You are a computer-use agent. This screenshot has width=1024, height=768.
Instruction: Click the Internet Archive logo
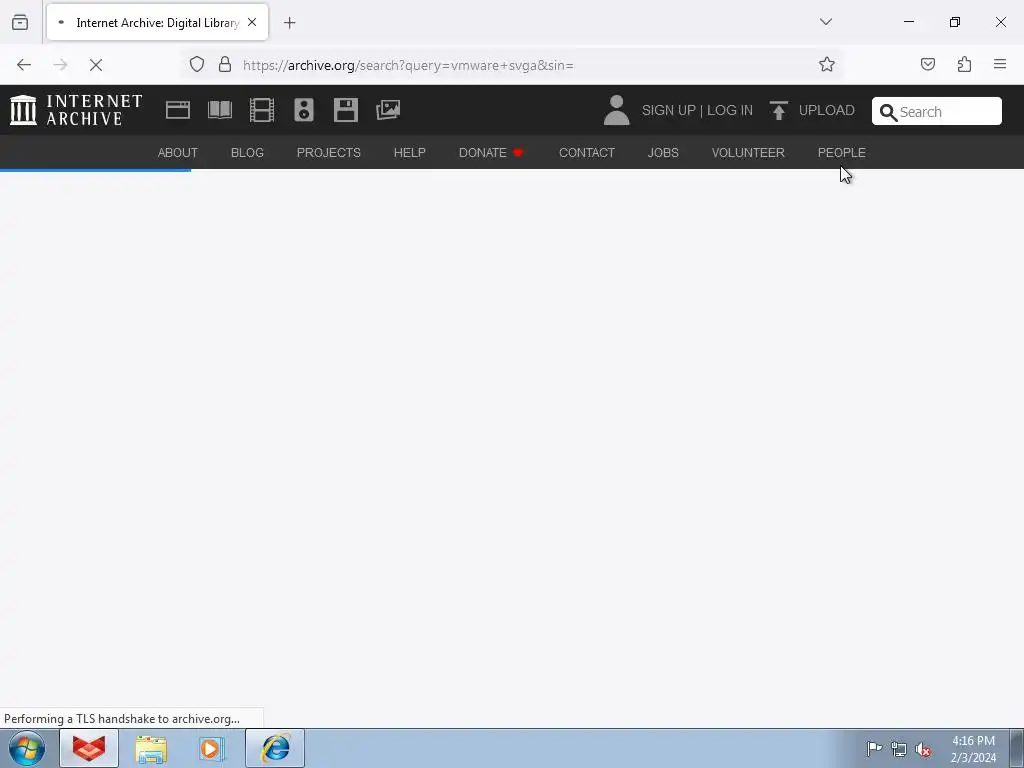pyautogui.click(x=76, y=110)
